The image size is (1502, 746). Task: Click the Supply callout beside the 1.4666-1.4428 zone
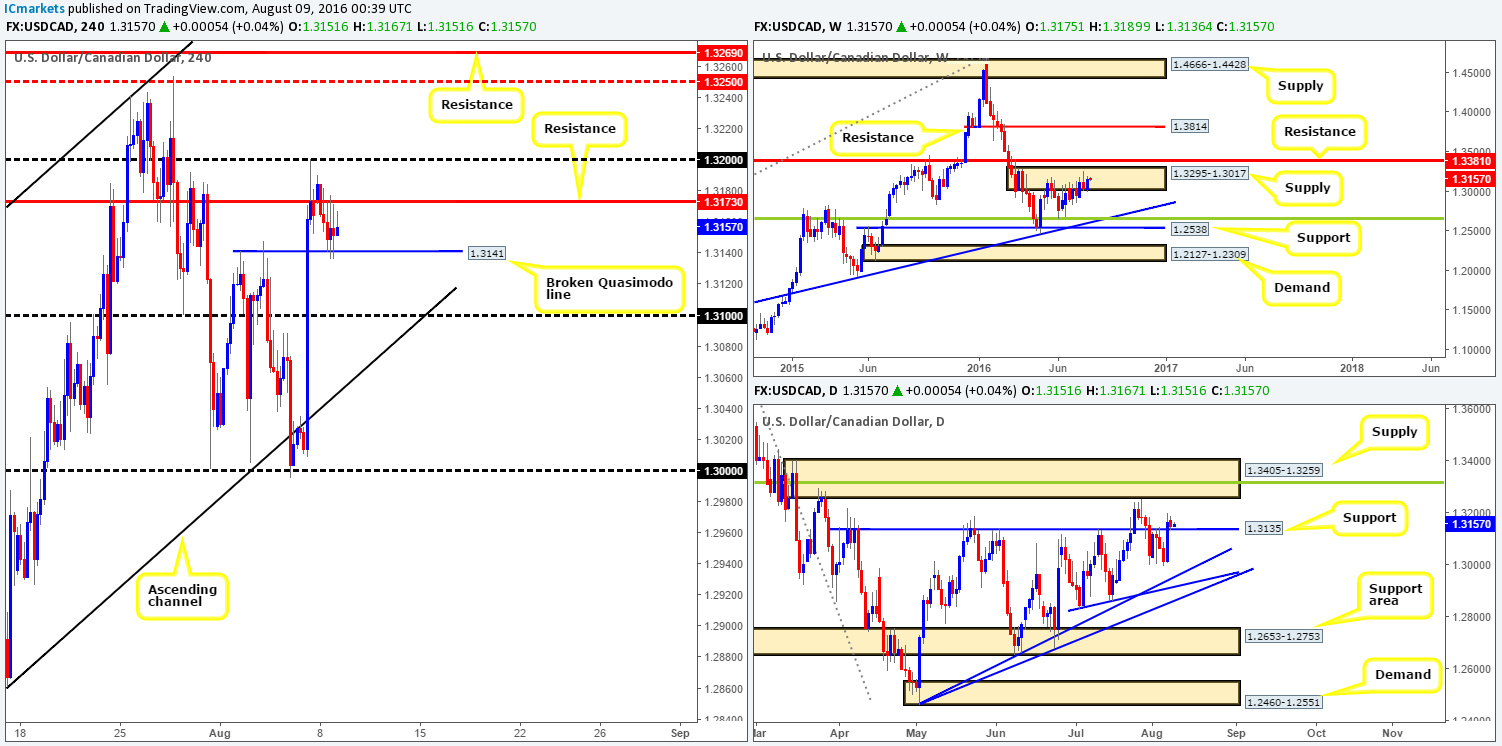point(1299,85)
